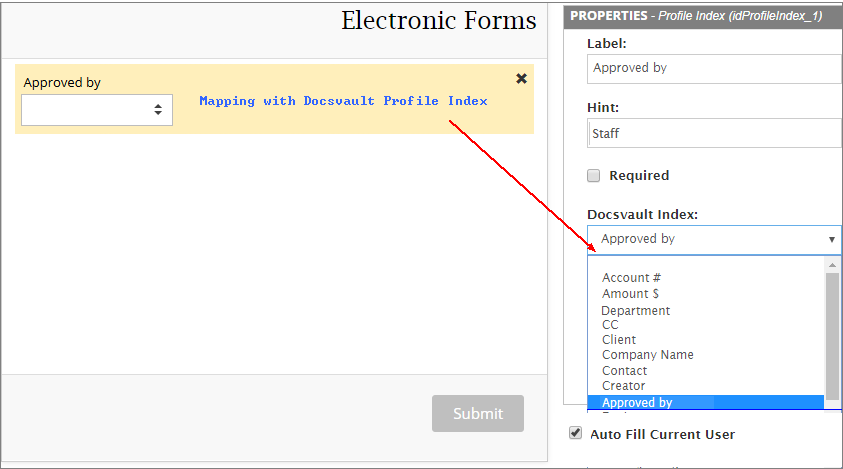Open the Docsvault Index dropdown
The image size is (843, 469).
714,239
